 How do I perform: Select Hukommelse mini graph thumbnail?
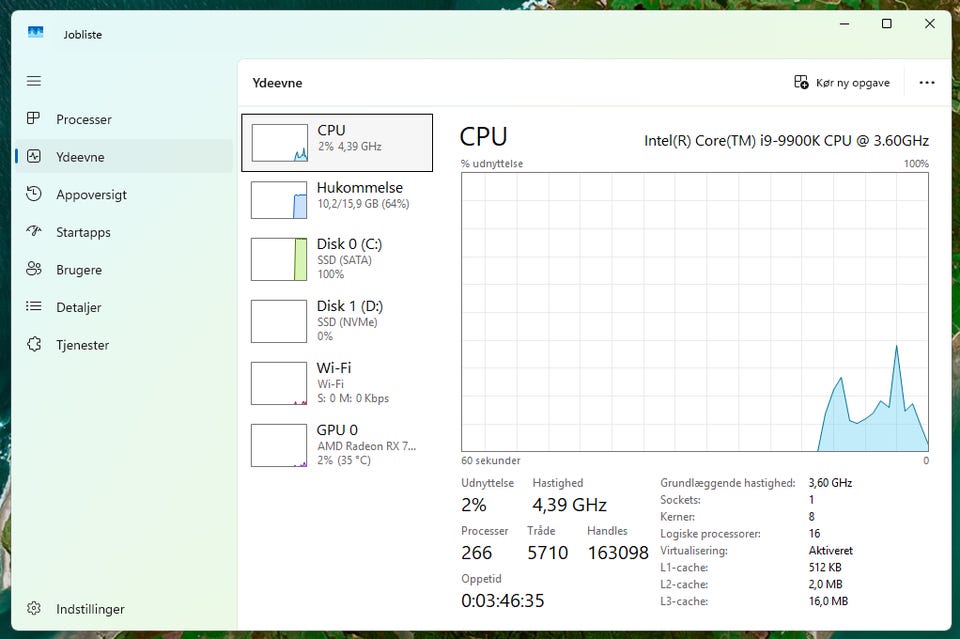tap(279, 200)
